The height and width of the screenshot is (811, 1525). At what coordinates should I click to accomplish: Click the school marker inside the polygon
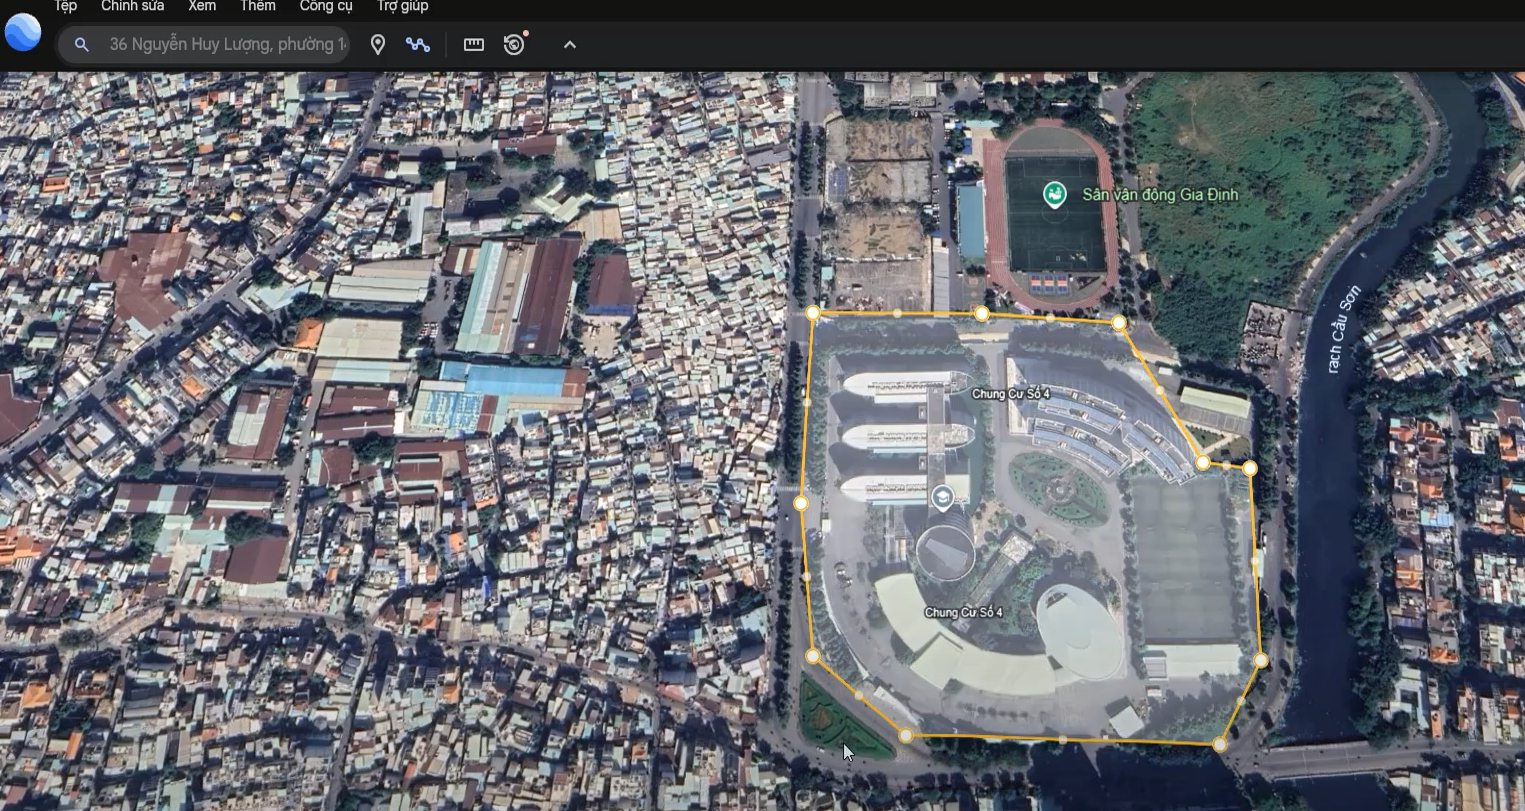pos(941,497)
